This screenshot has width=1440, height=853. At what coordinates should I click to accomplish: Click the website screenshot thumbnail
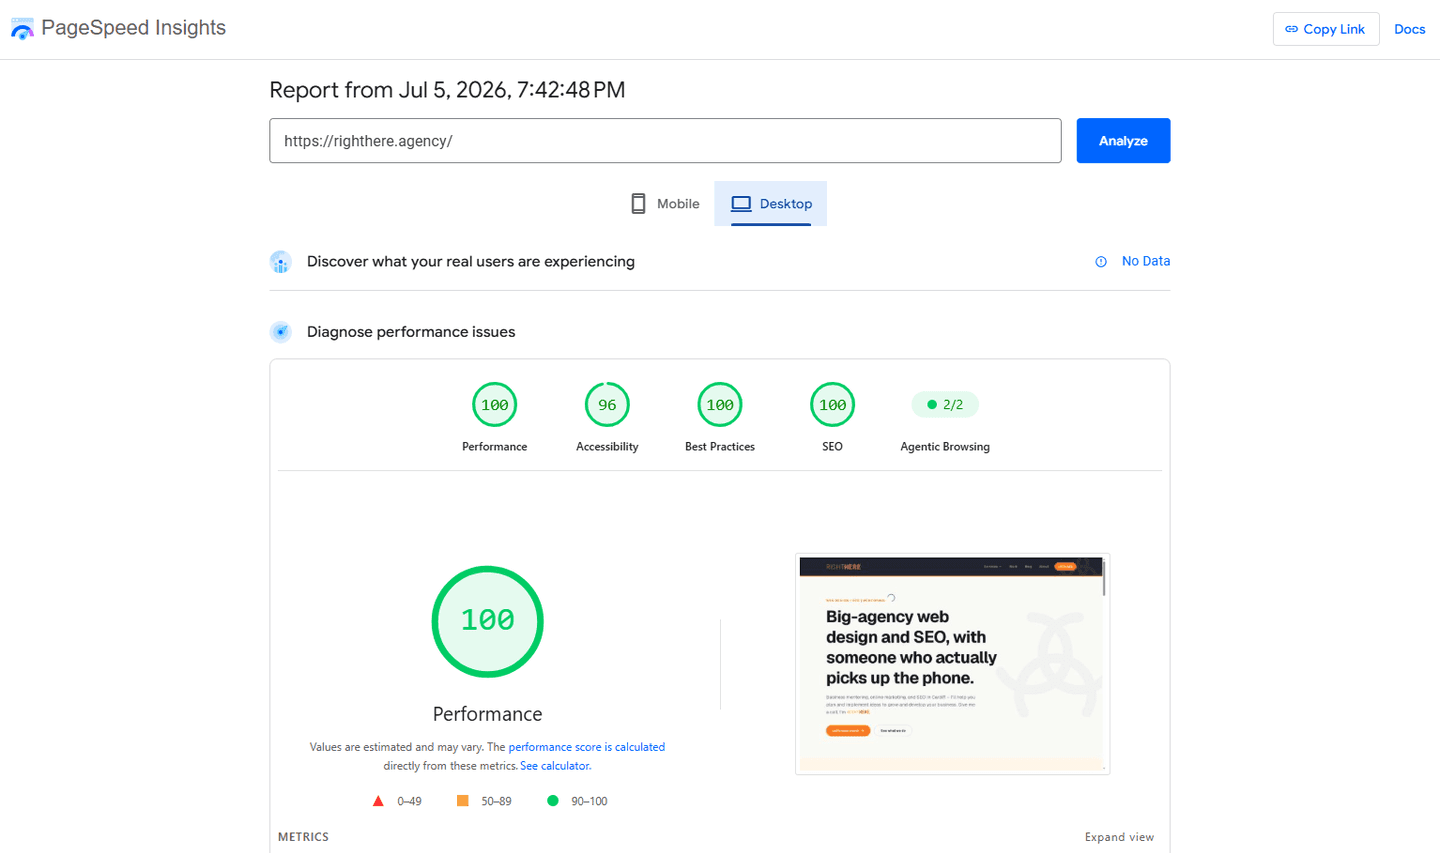pos(952,664)
